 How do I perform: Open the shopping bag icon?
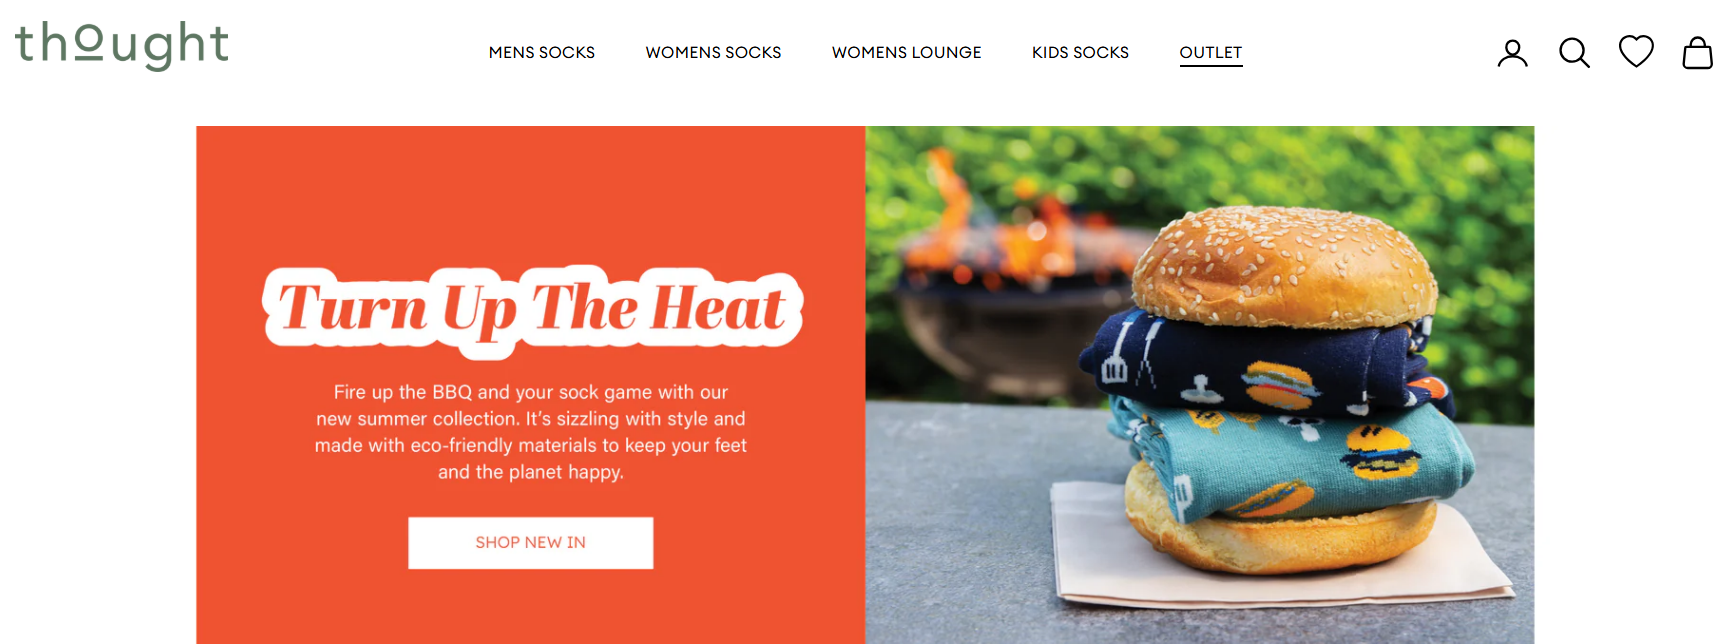point(1697,53)
